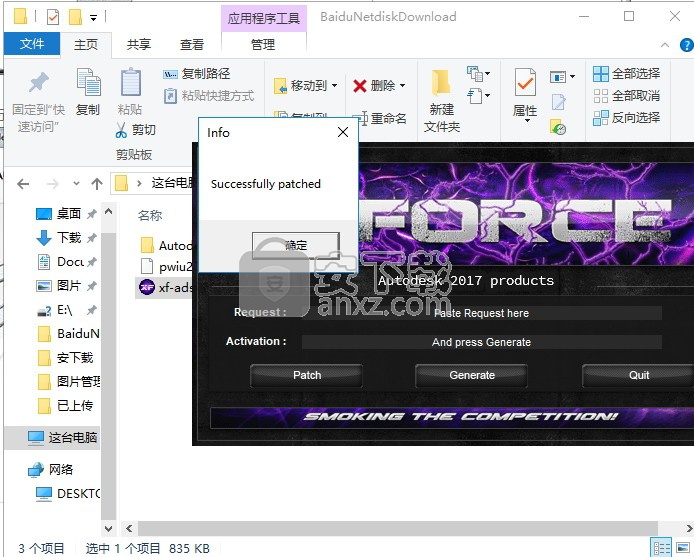Click the Paste clipboard icon
The image size is (694, 557).
tap(131, 82)
